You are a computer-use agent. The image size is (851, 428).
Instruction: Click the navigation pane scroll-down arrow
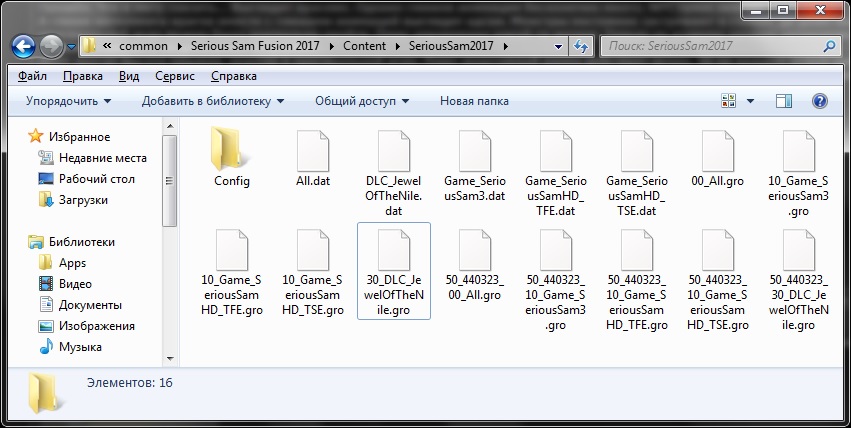click(x=170, y=359)
